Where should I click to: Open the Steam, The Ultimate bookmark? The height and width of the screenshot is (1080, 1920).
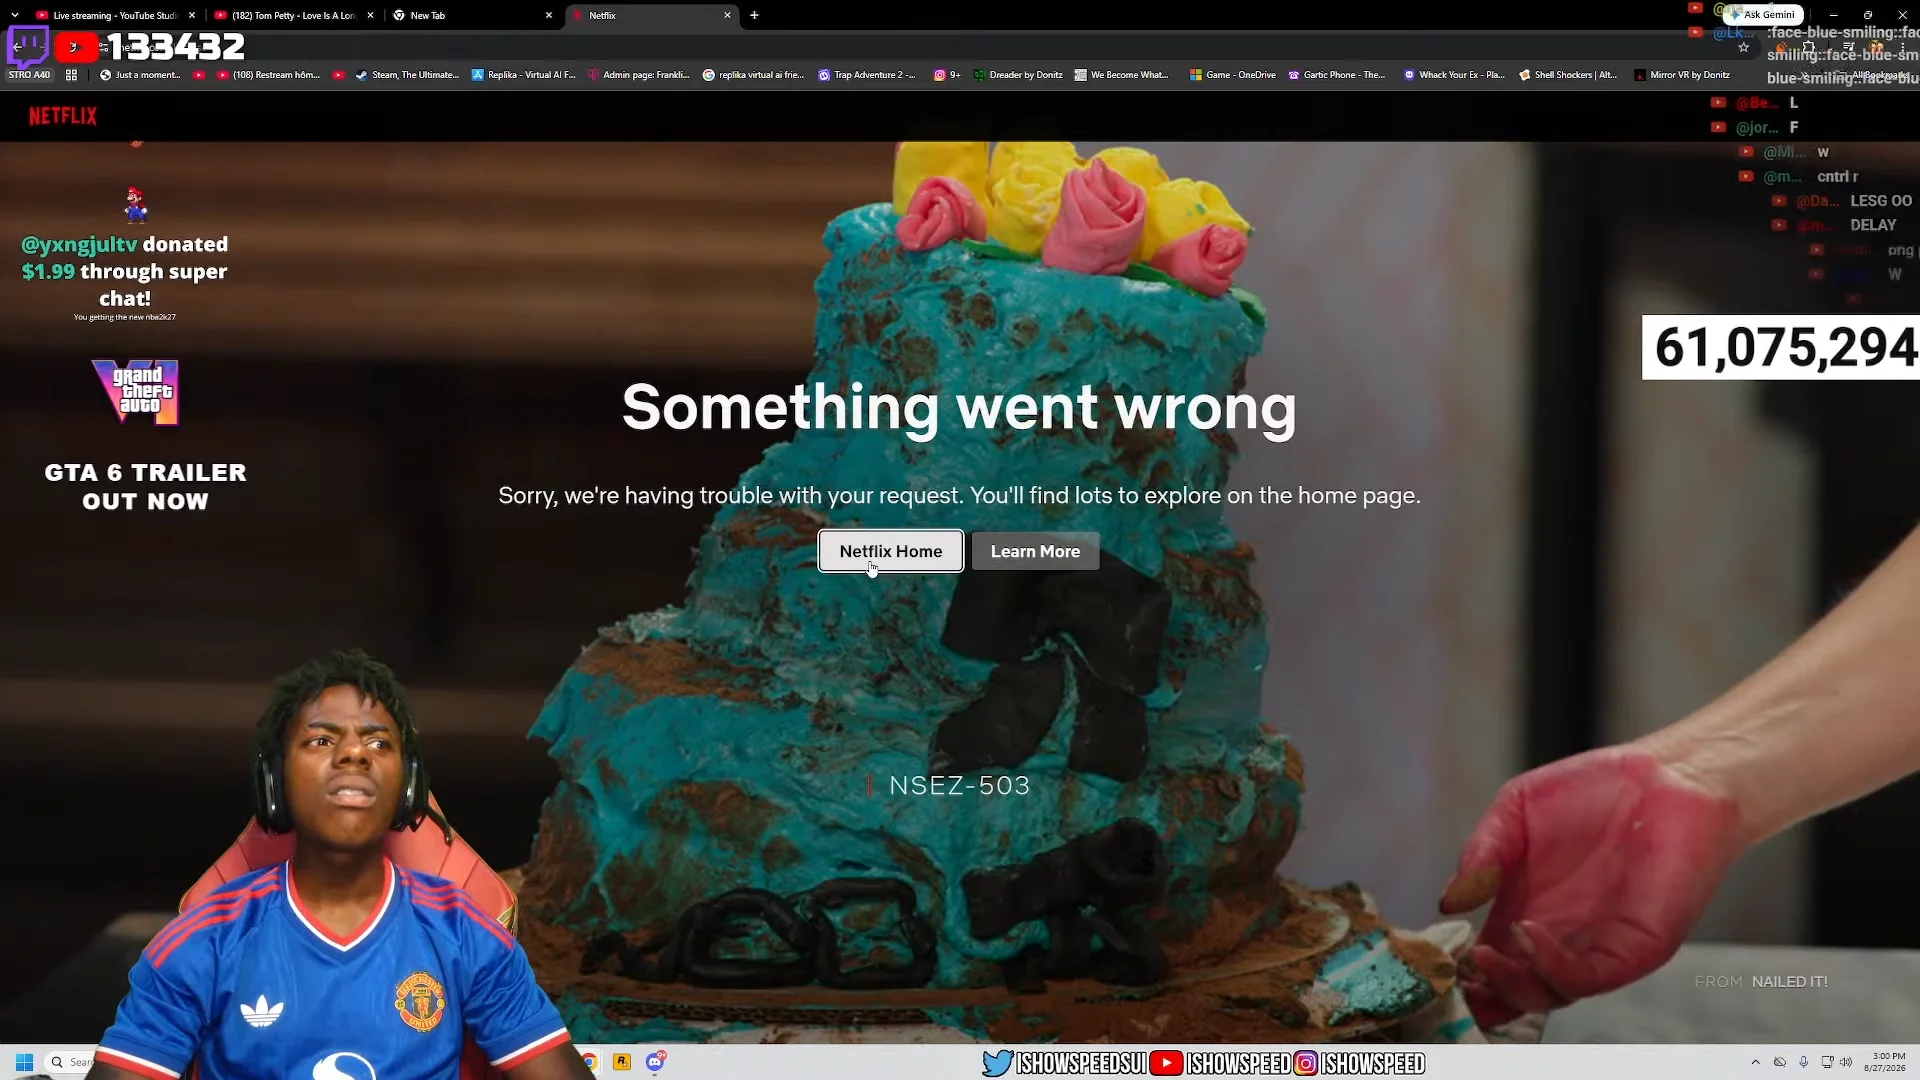pyautogui.click(x=407, y=75)
